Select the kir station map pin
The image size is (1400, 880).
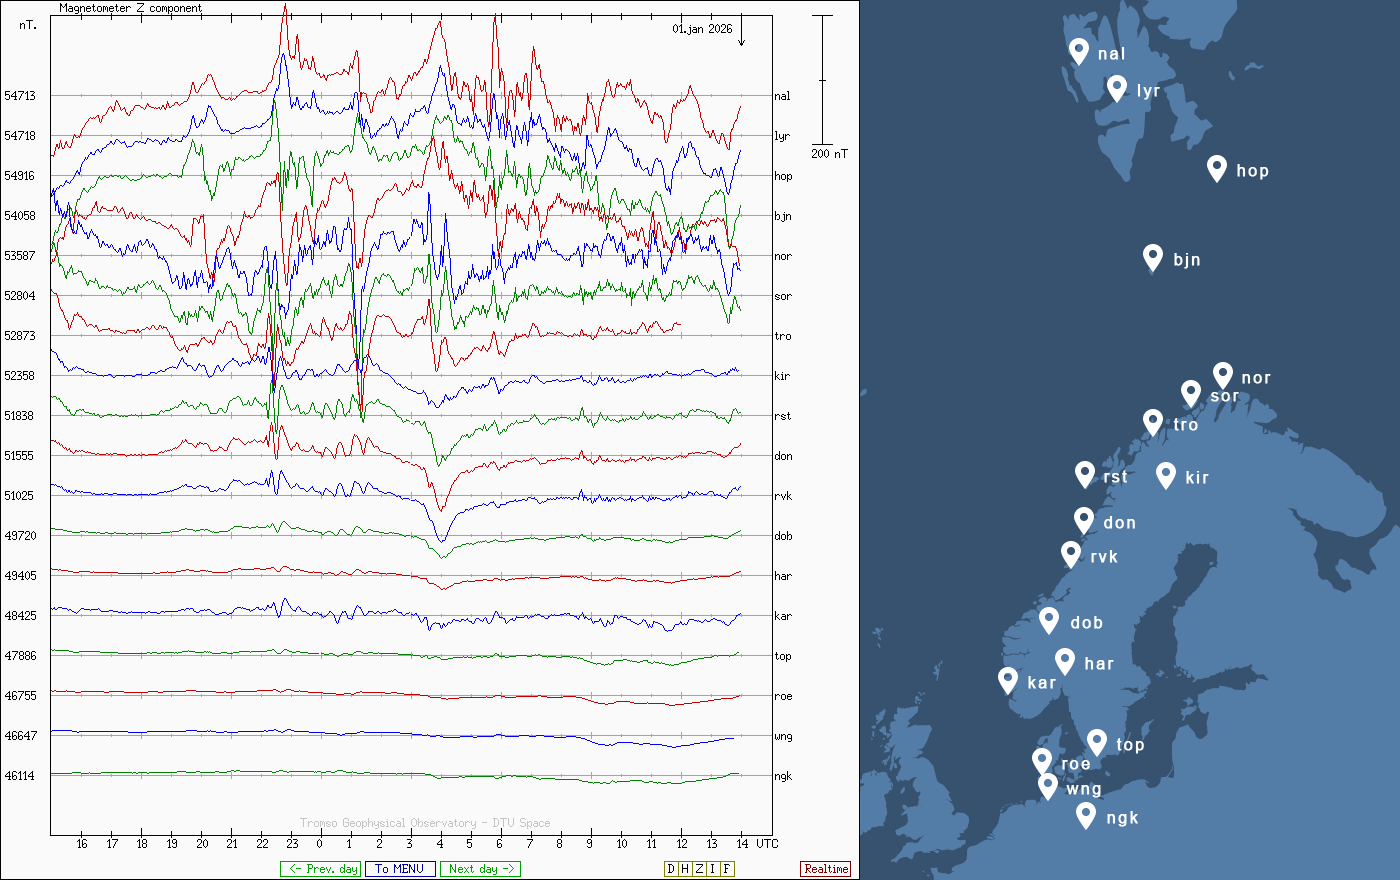coord(1165,474)
